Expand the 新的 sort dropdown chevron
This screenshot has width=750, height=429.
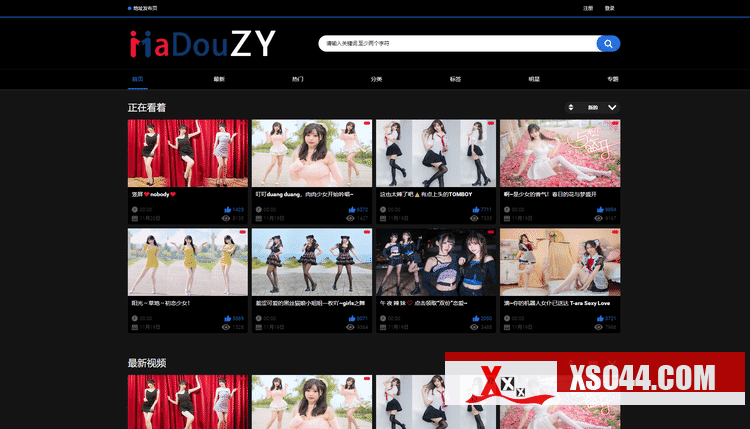tap(612, 107)
